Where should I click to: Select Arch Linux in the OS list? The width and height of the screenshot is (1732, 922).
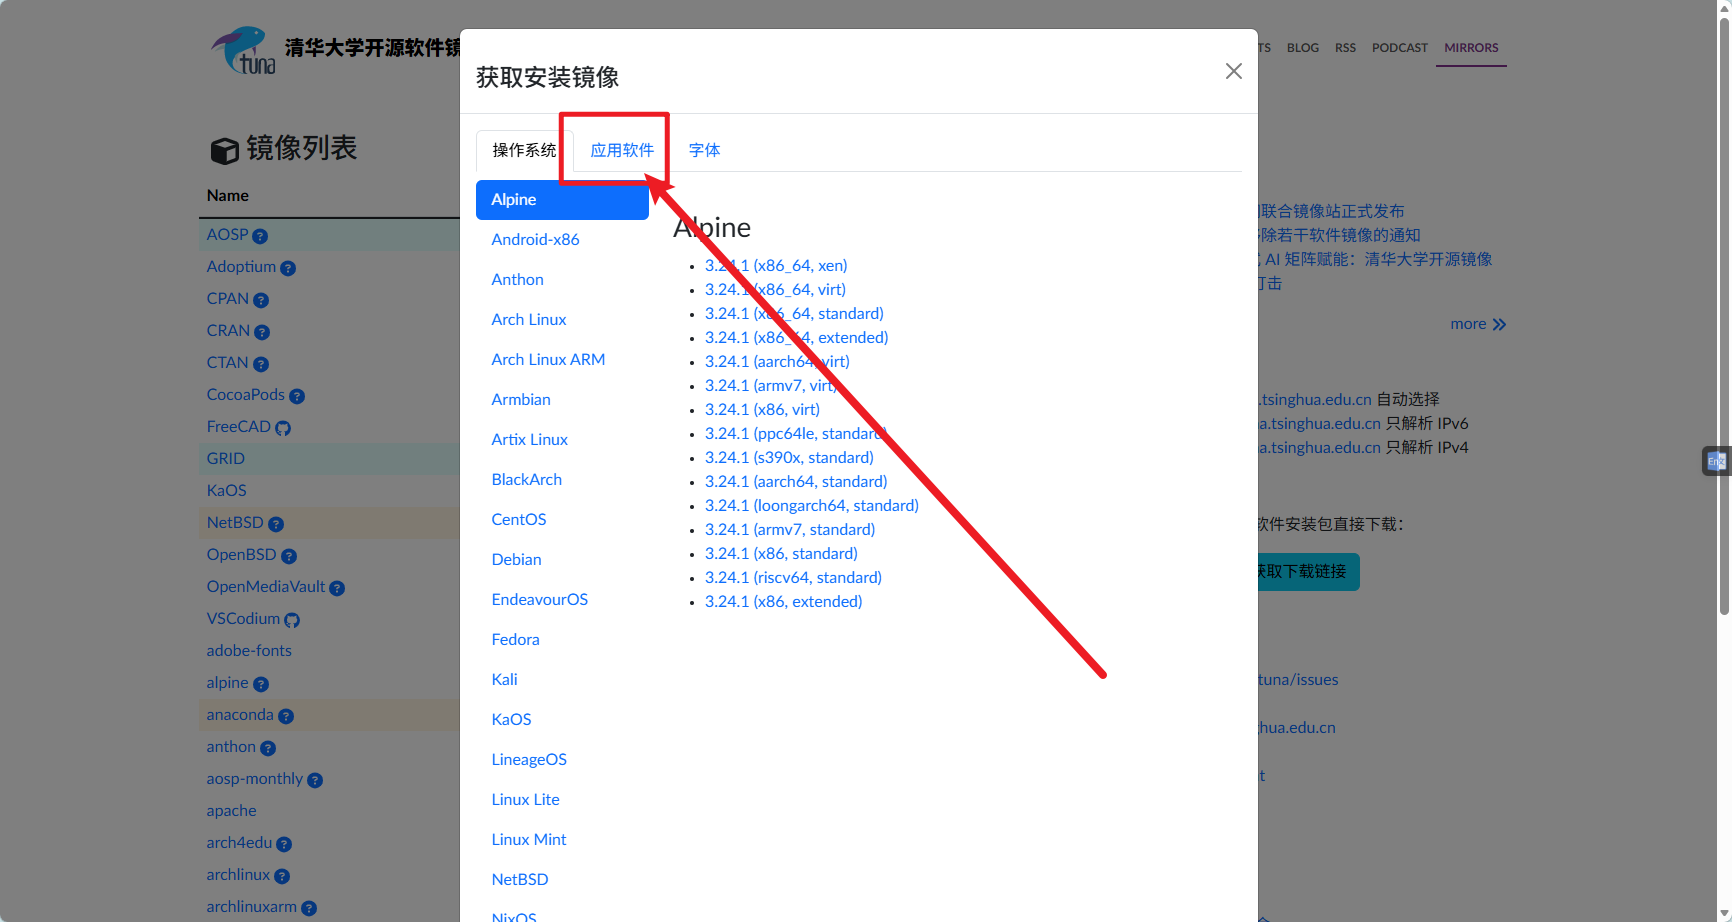pos(562,320)
